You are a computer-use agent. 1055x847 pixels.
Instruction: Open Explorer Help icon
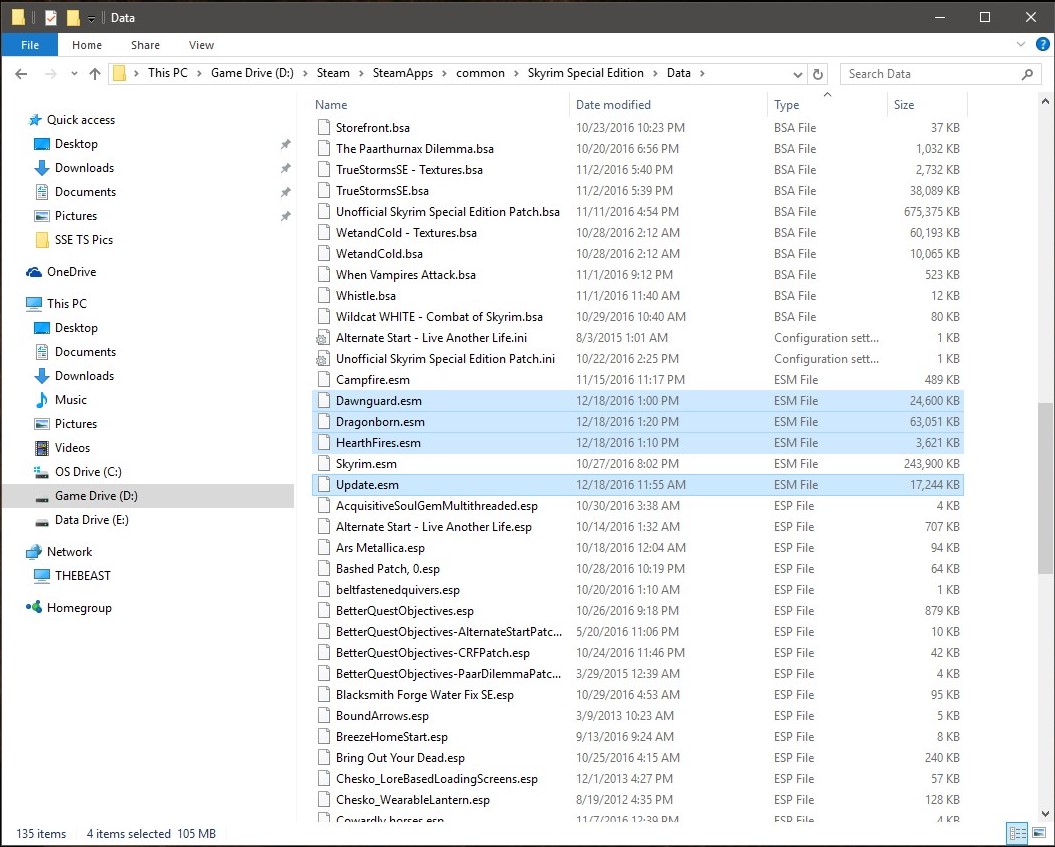pyautogui.click(x=1042, y=45)
